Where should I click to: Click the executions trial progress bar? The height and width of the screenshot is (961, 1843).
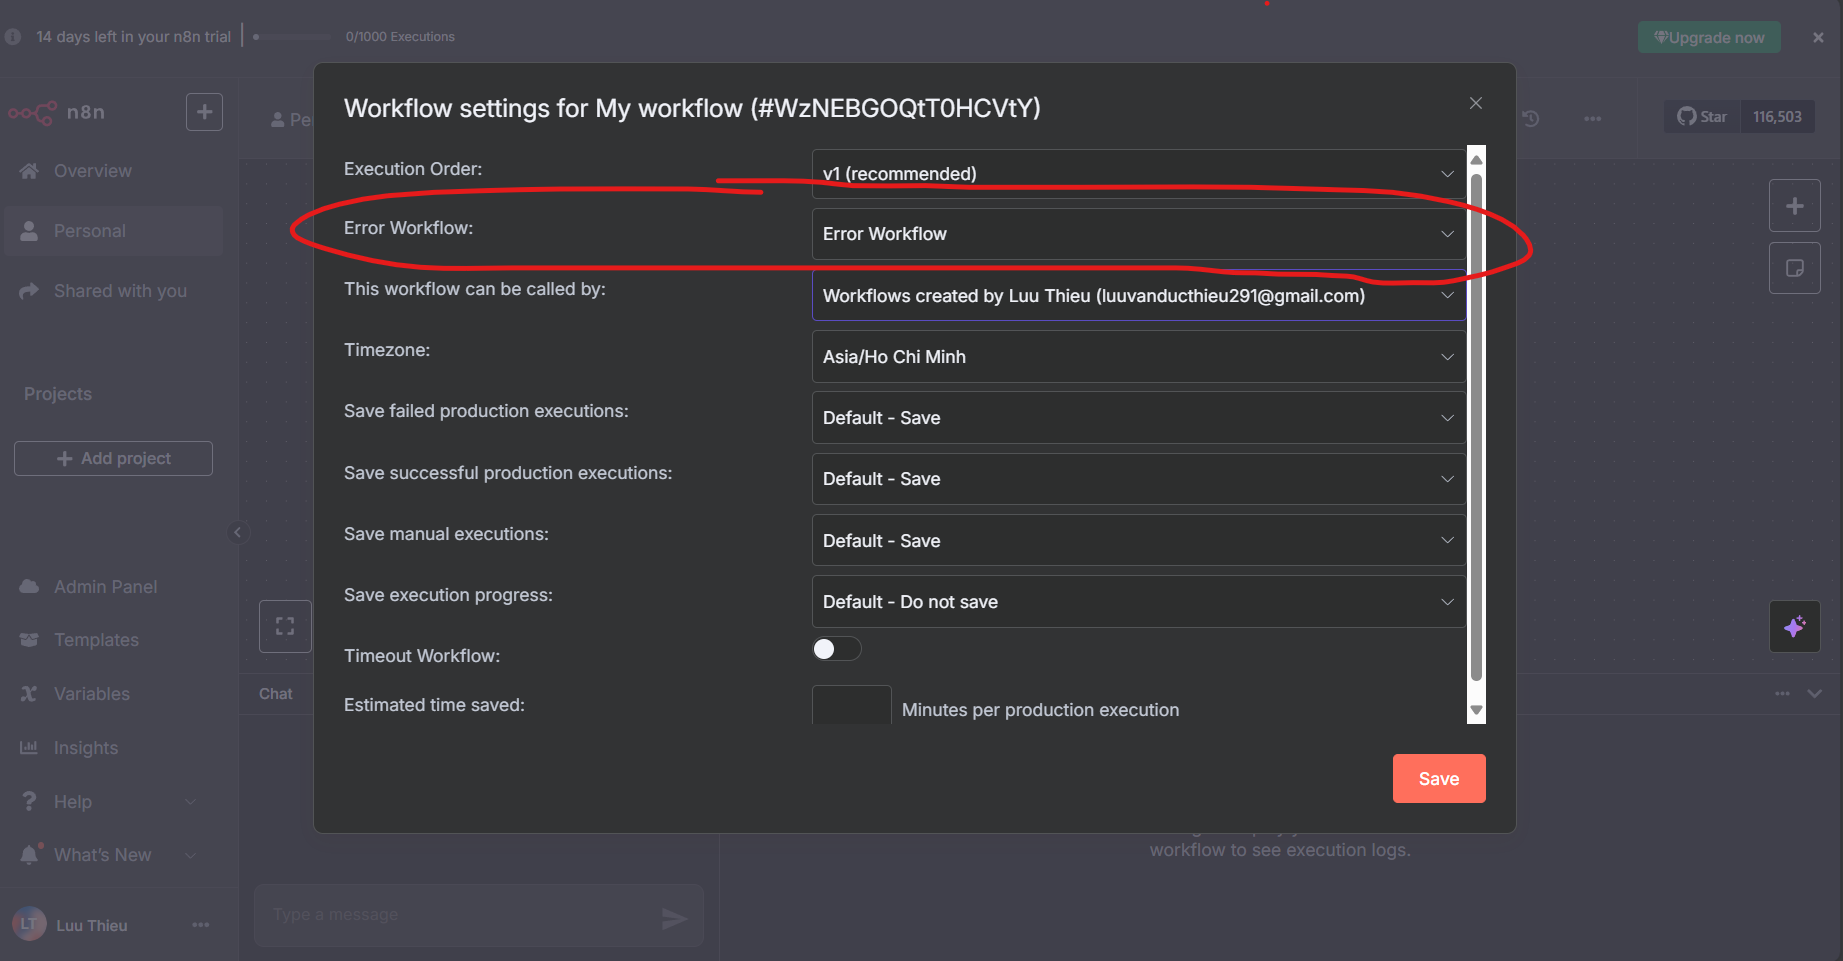point(292,37)
